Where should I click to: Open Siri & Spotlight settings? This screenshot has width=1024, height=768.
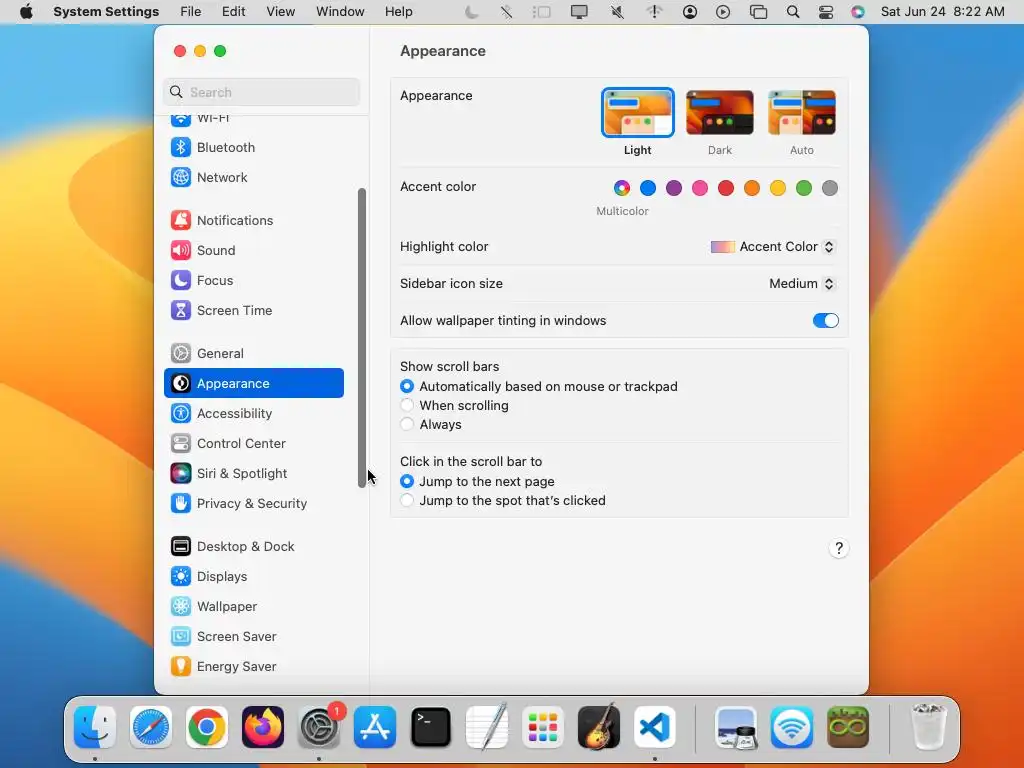tap(253, 474)
